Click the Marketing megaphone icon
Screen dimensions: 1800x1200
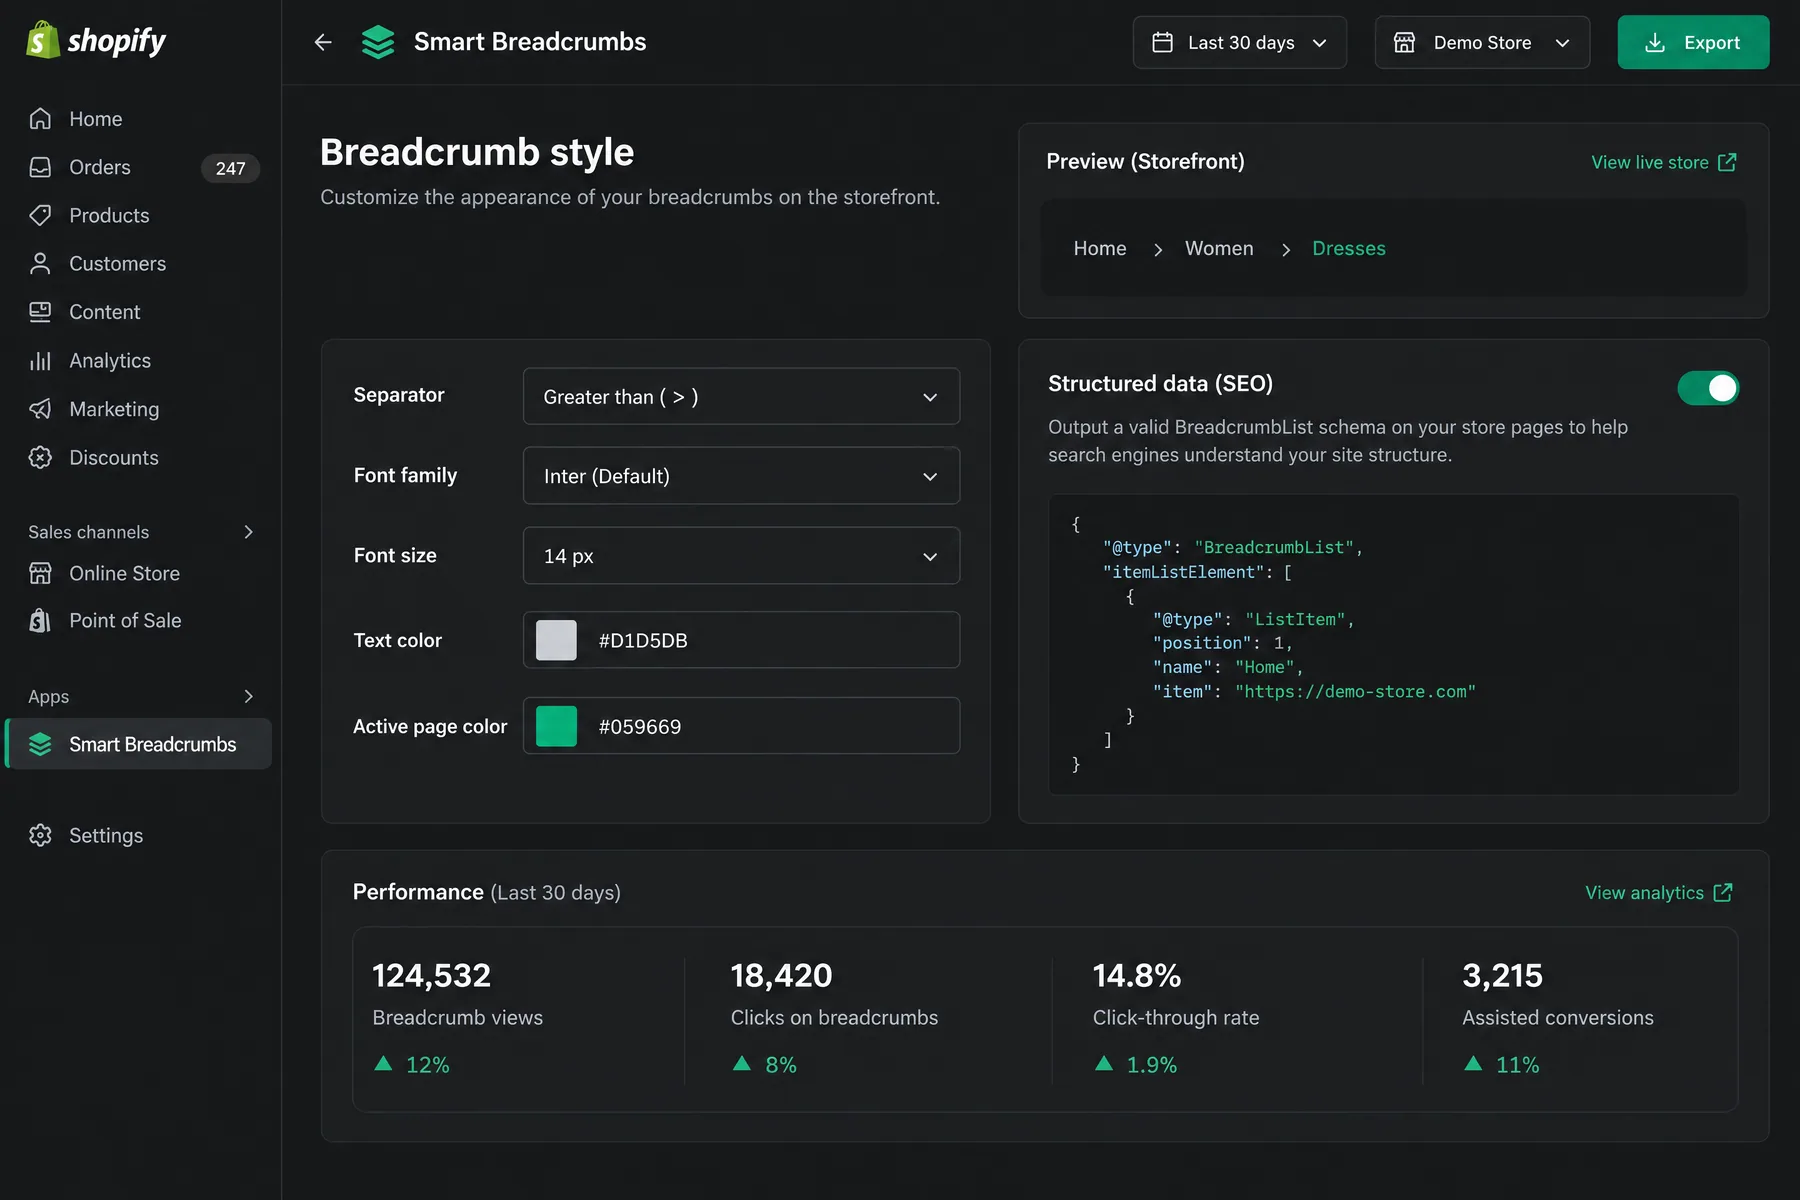point(40,409)
